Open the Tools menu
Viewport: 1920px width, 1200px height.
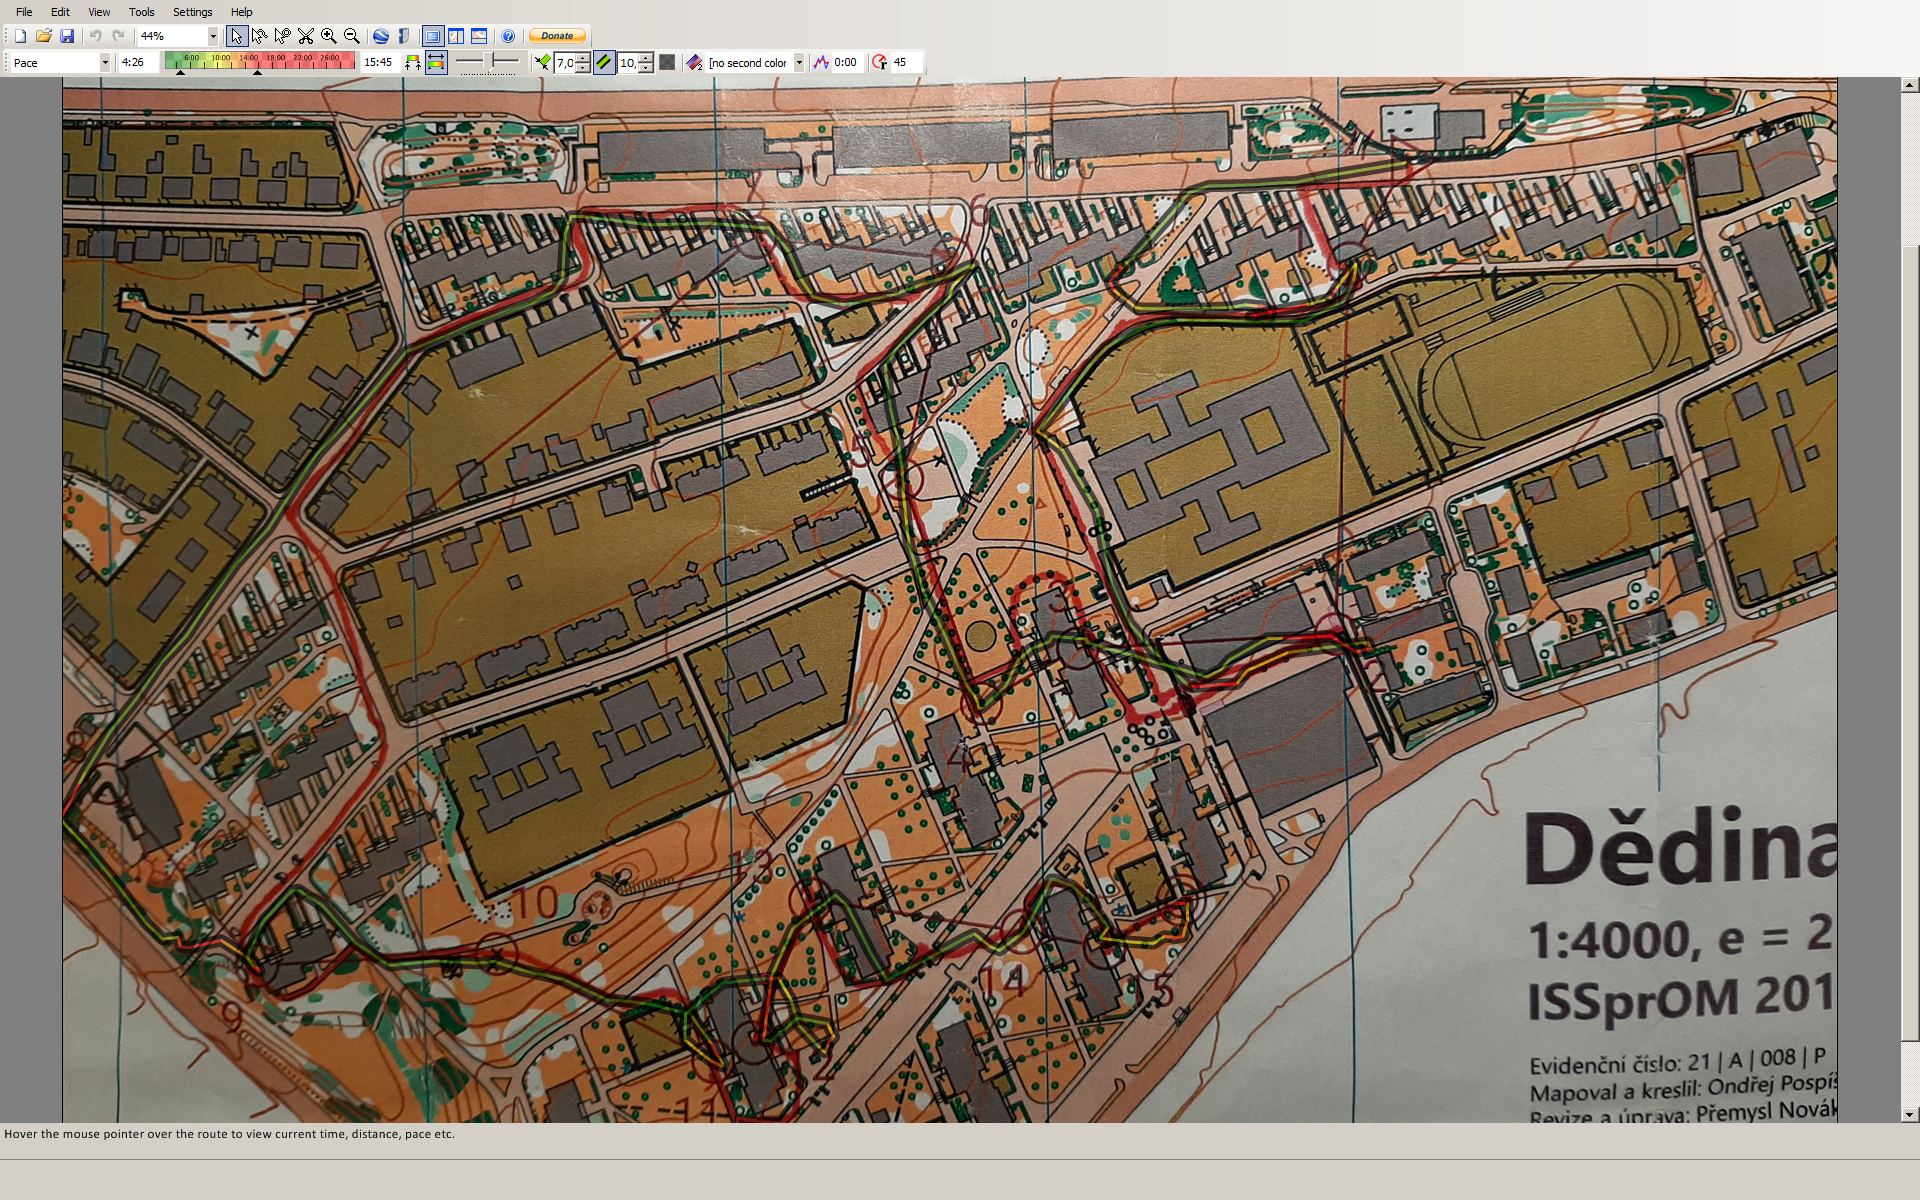pos(141,12)
